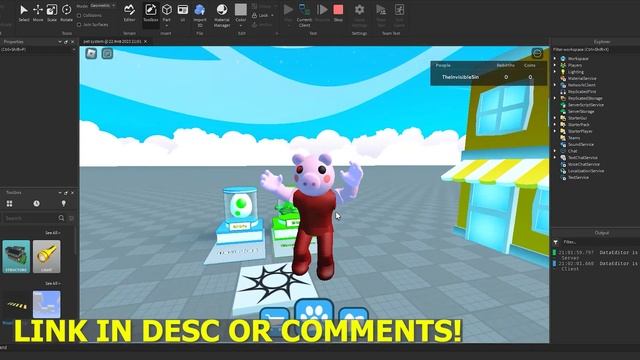The width and height of the screenshot is (640, 360).
Task: Select the flashlight Light asset thumbnail
Action: (47, 256)
